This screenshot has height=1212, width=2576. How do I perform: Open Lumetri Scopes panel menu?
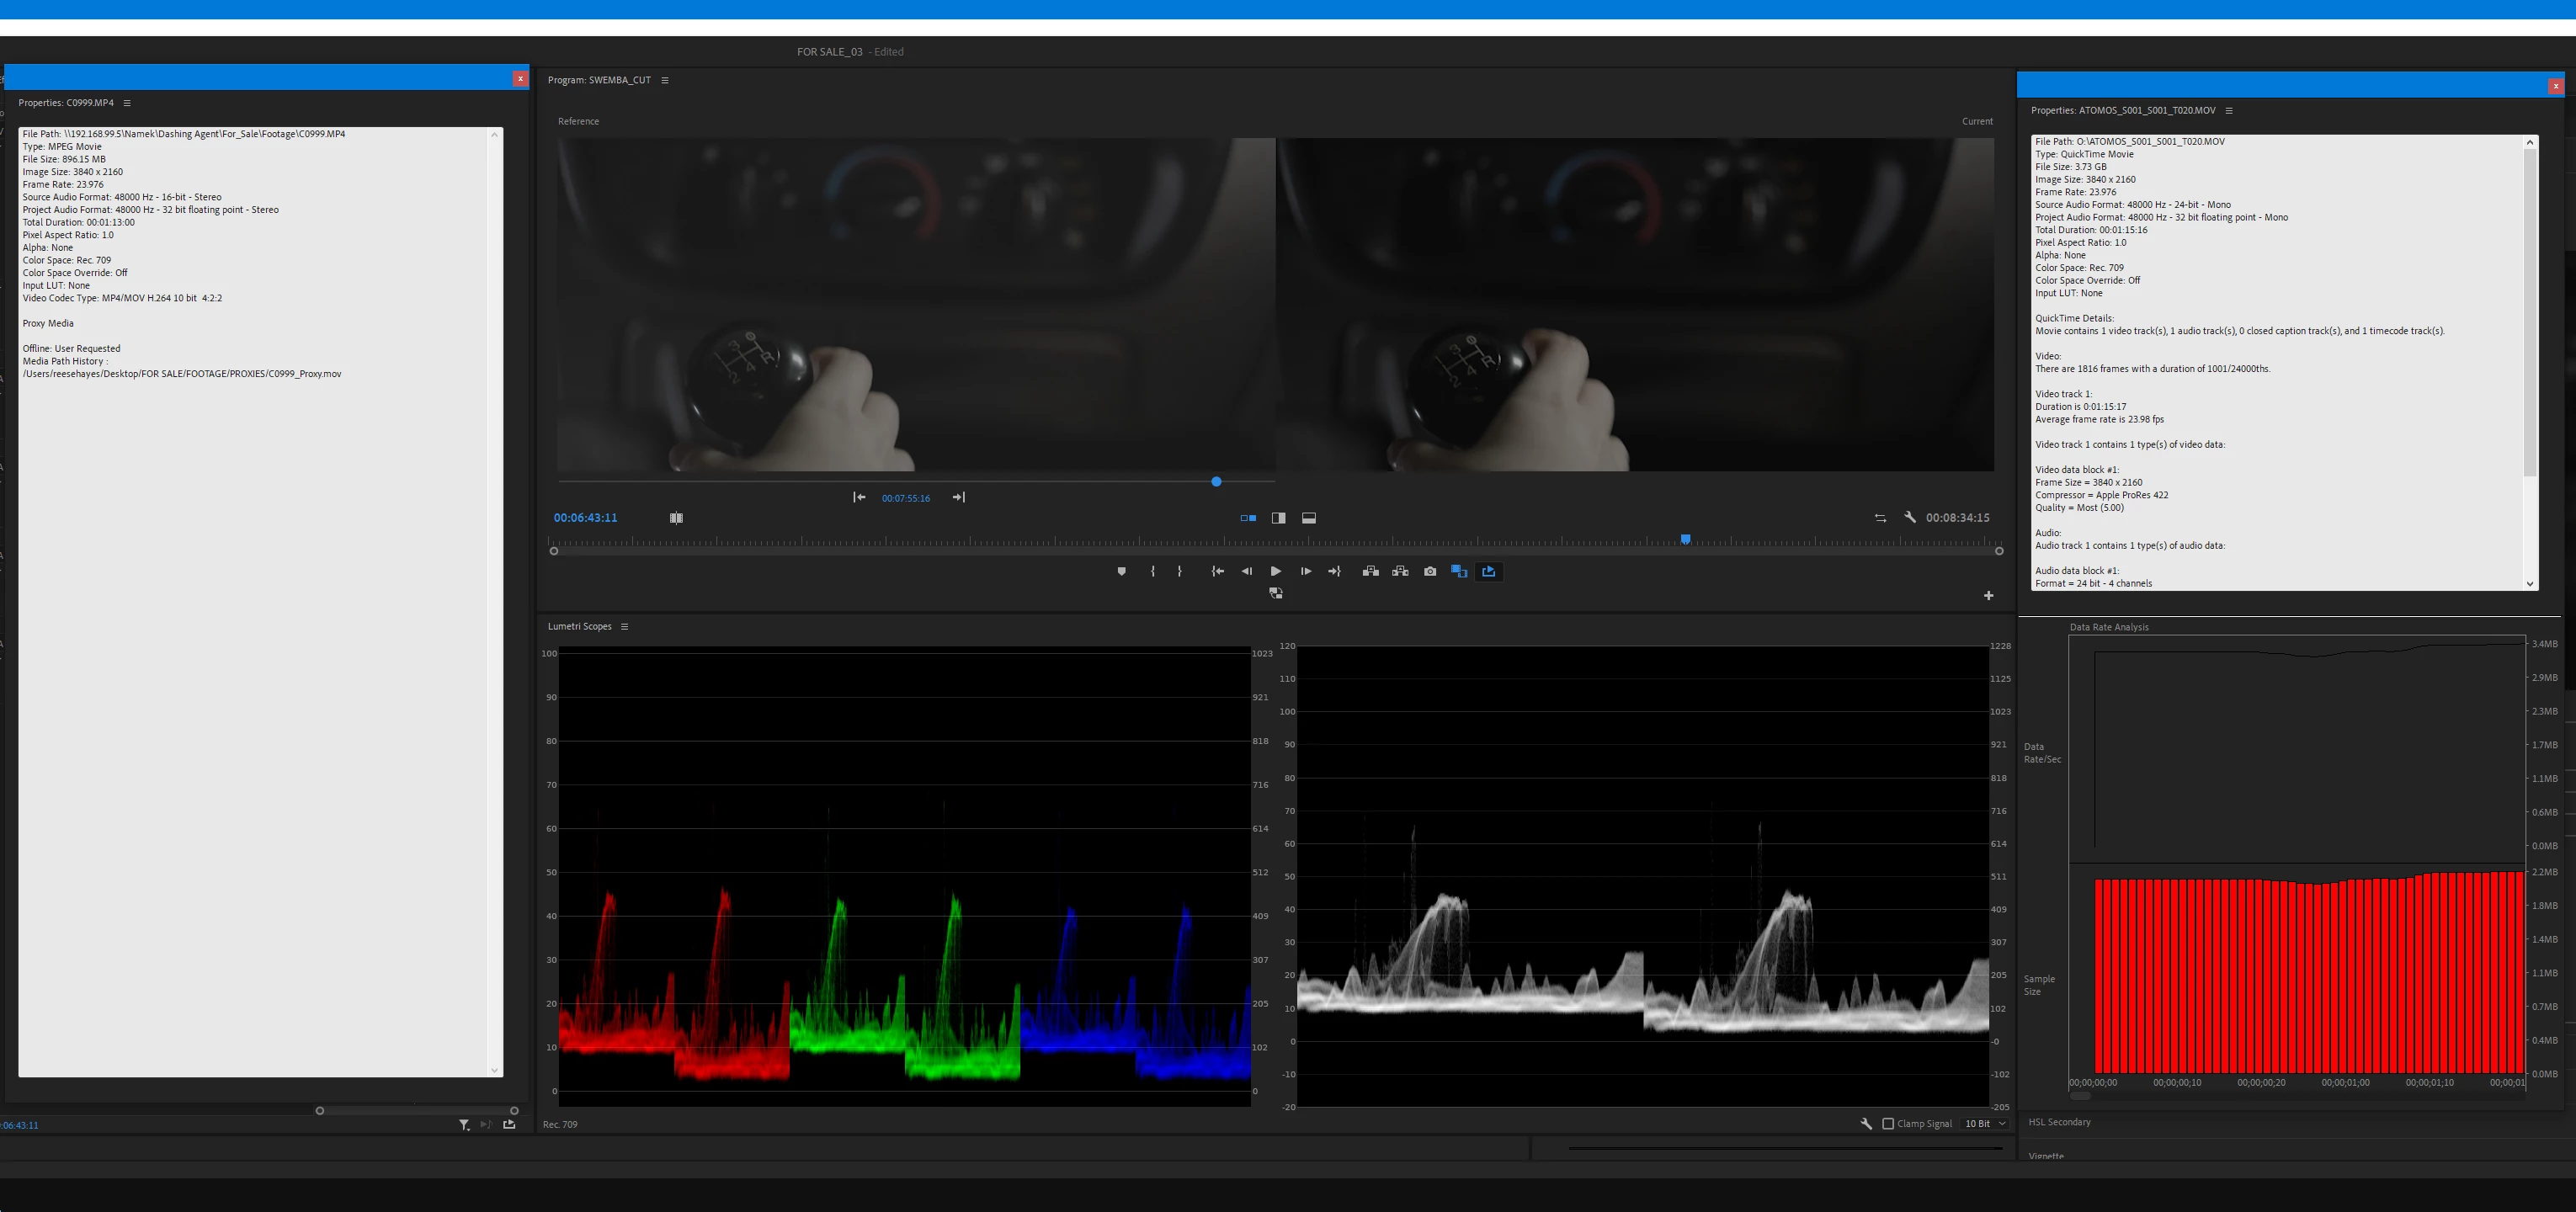625,626
